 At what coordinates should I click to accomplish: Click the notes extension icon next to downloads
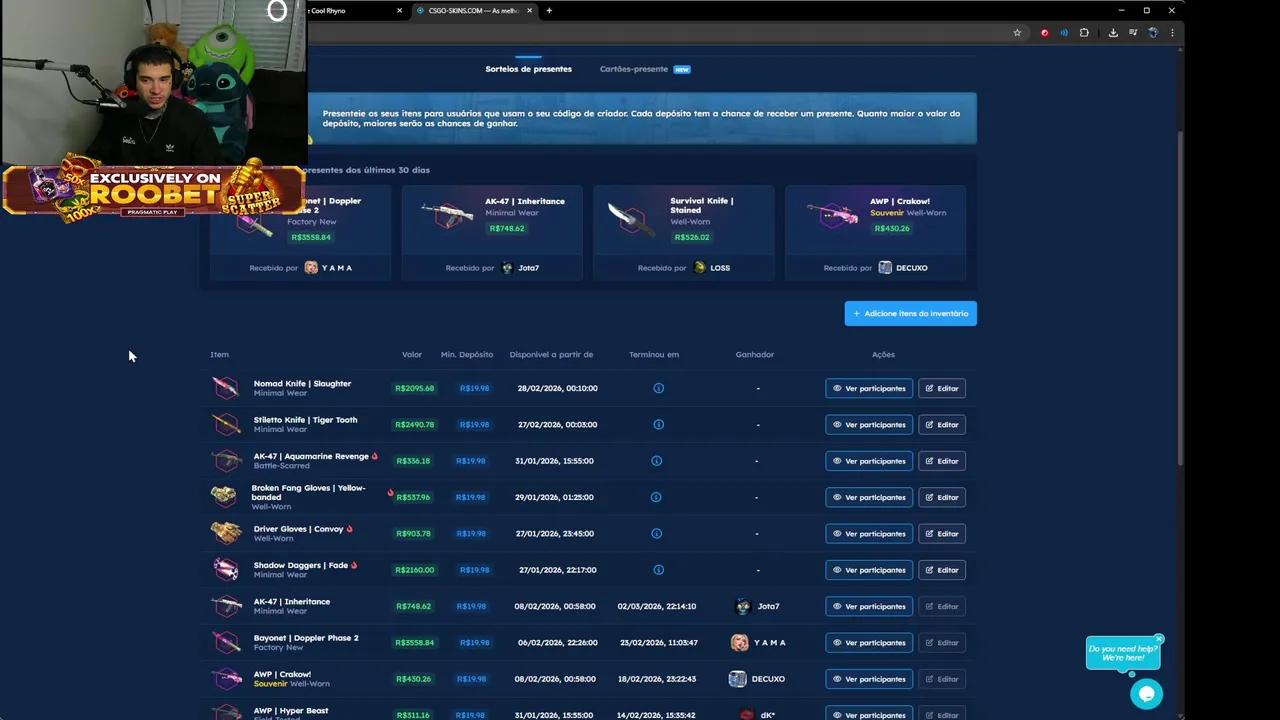tap(1133, 32)
